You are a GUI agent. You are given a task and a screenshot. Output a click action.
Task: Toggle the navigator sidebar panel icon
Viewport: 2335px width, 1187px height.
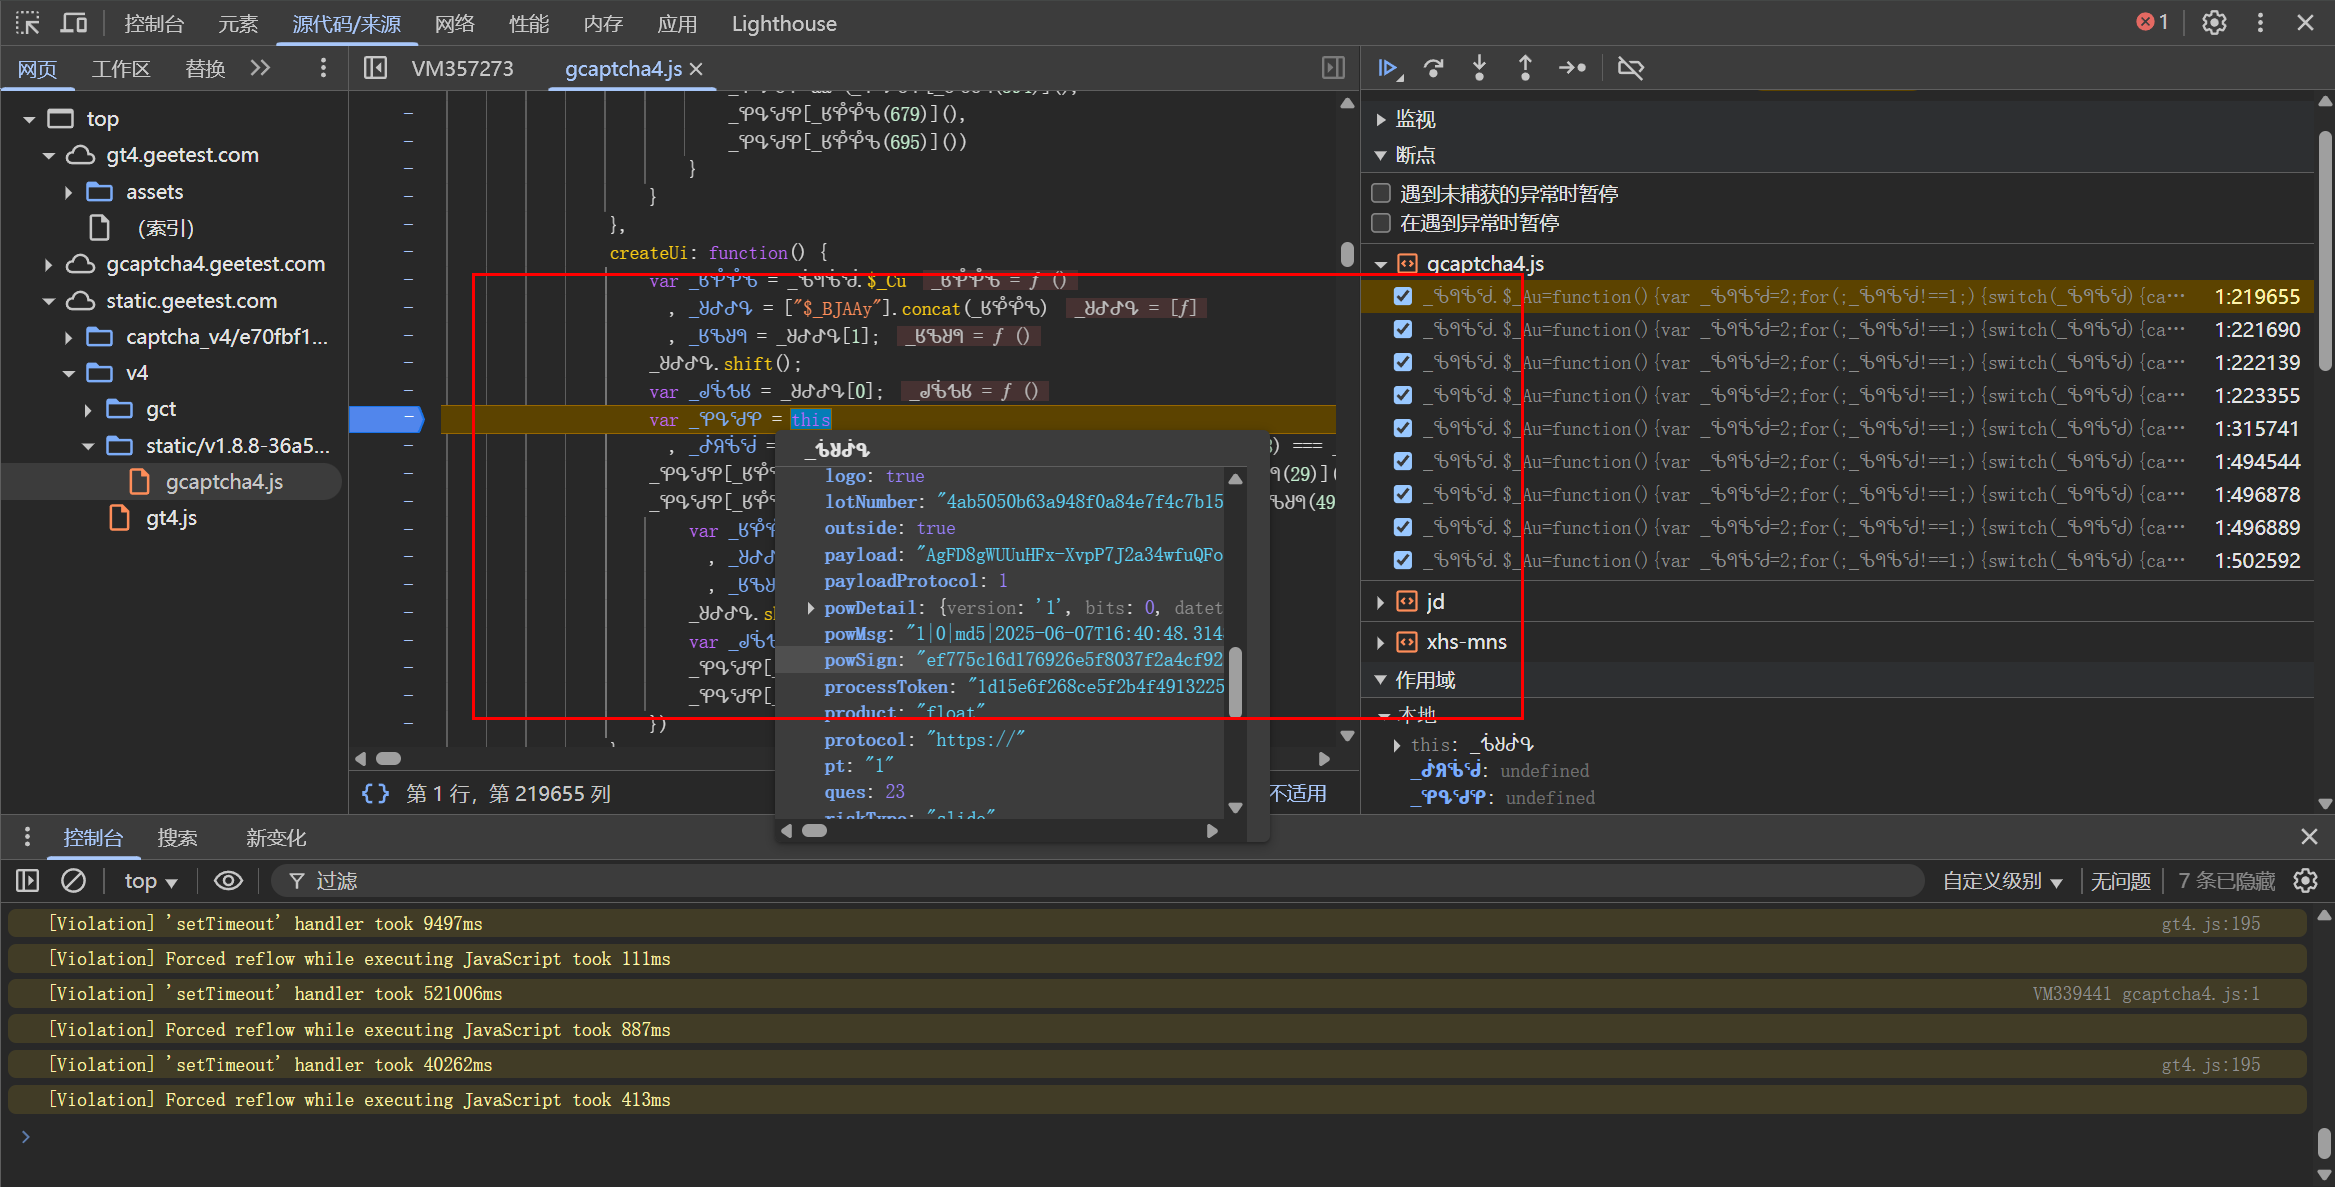tap(375, 68)
